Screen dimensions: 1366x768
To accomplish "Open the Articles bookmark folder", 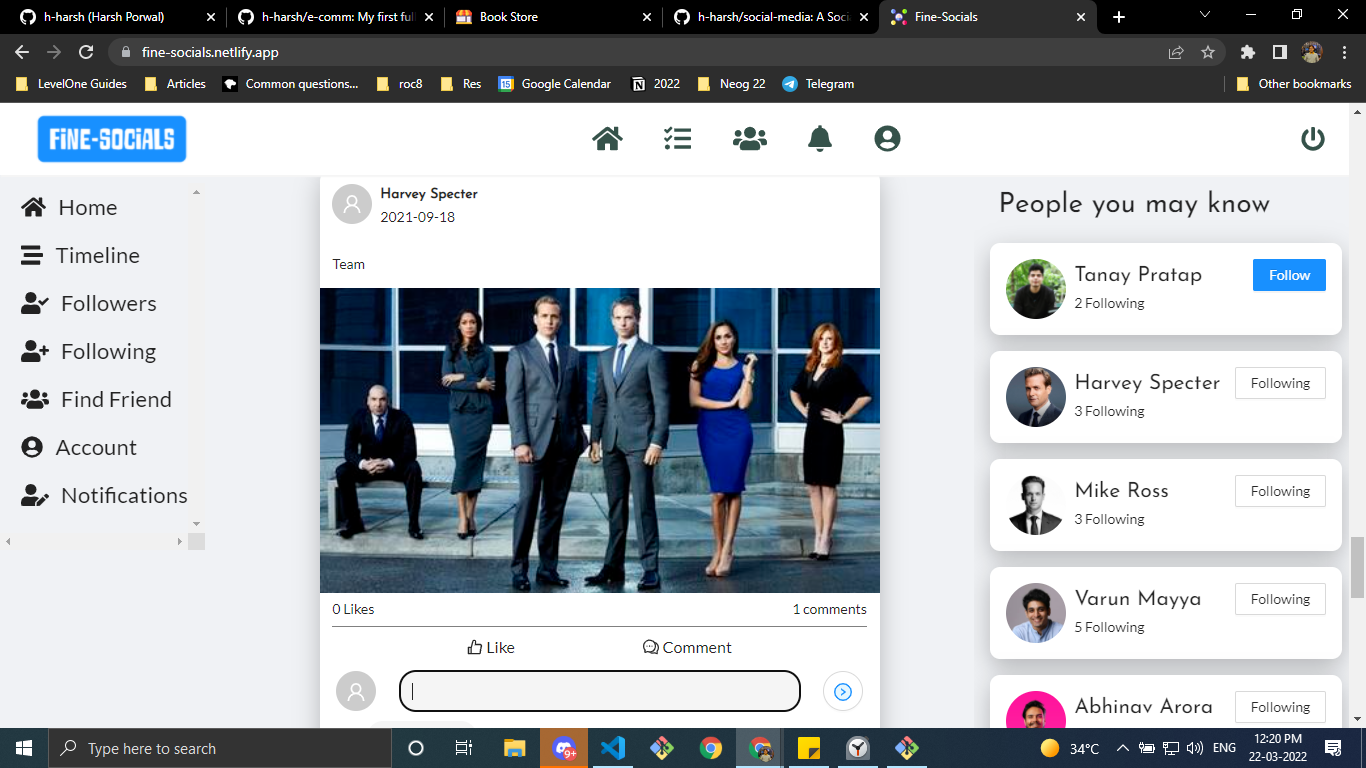I will pyautogui.click(x=175, y=84).
